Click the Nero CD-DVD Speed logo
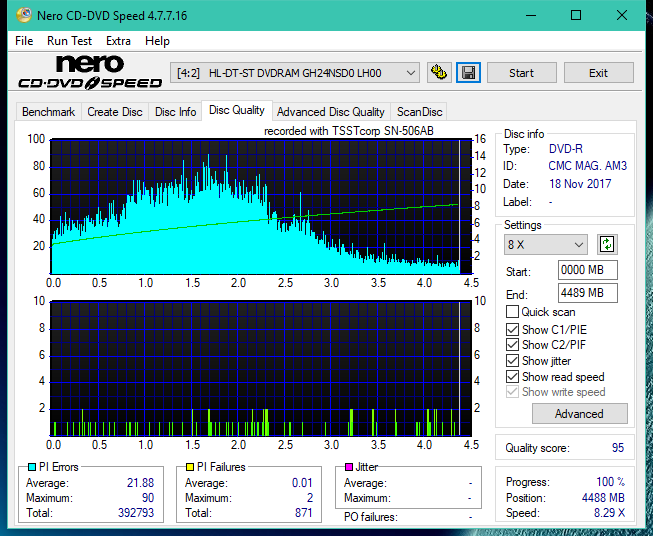Screen dimensions: 653x536 [x=90, y=72]
